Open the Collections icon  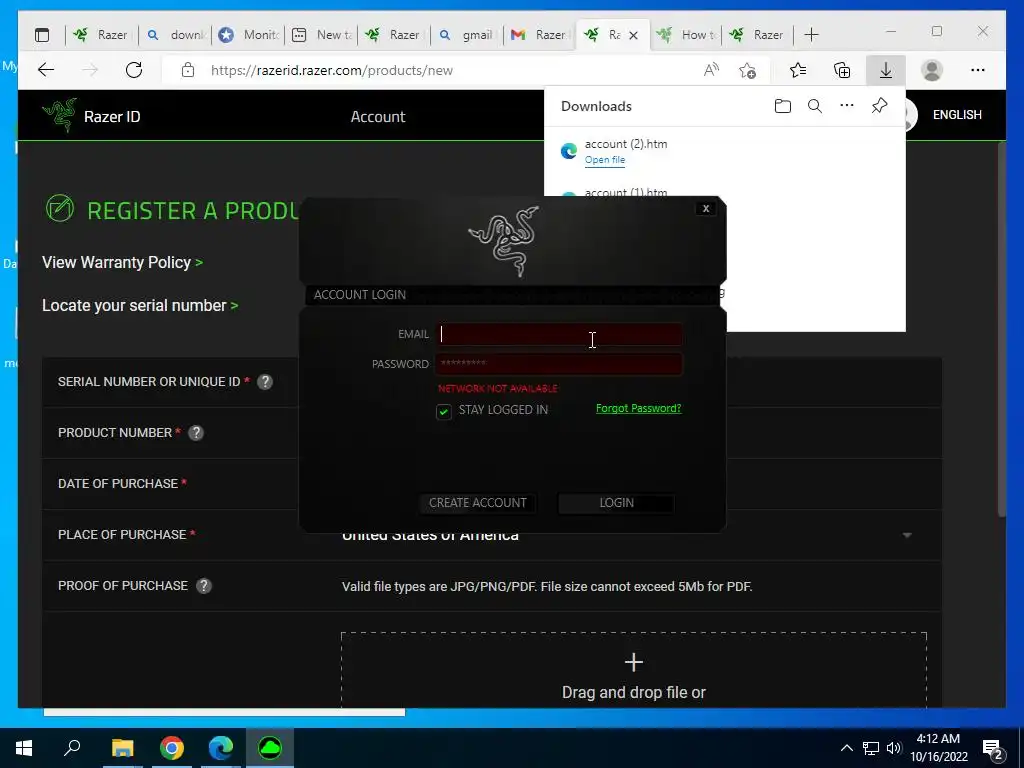[842, 70]
